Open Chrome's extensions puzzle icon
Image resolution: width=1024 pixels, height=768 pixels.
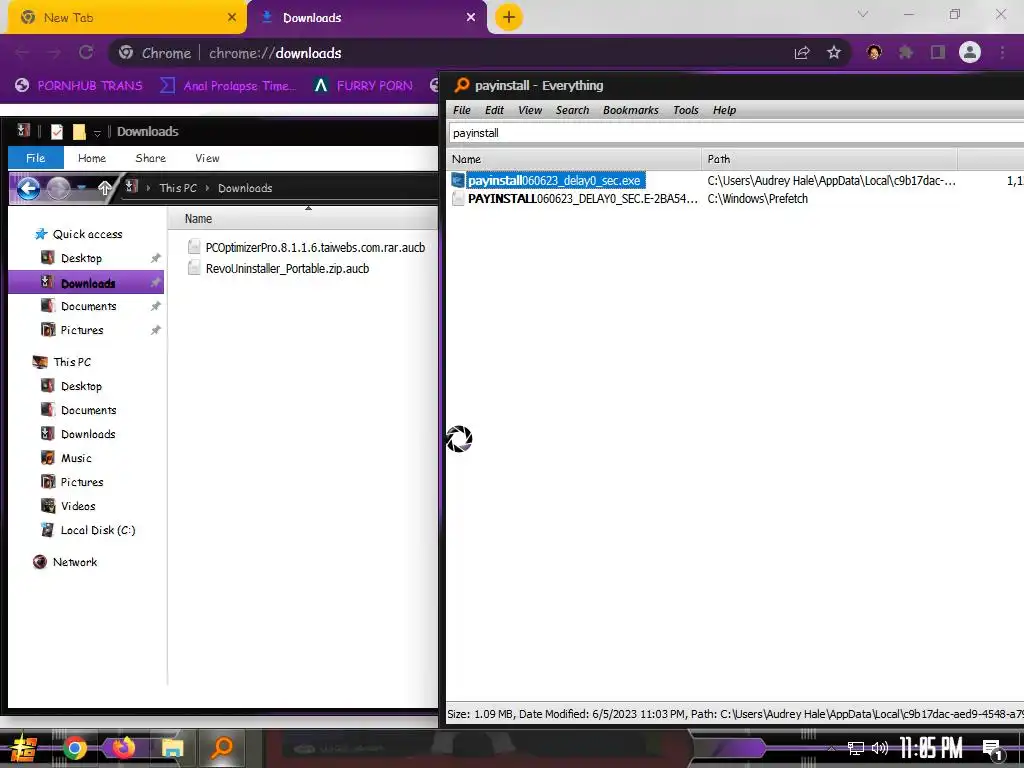tap(906, 52)
